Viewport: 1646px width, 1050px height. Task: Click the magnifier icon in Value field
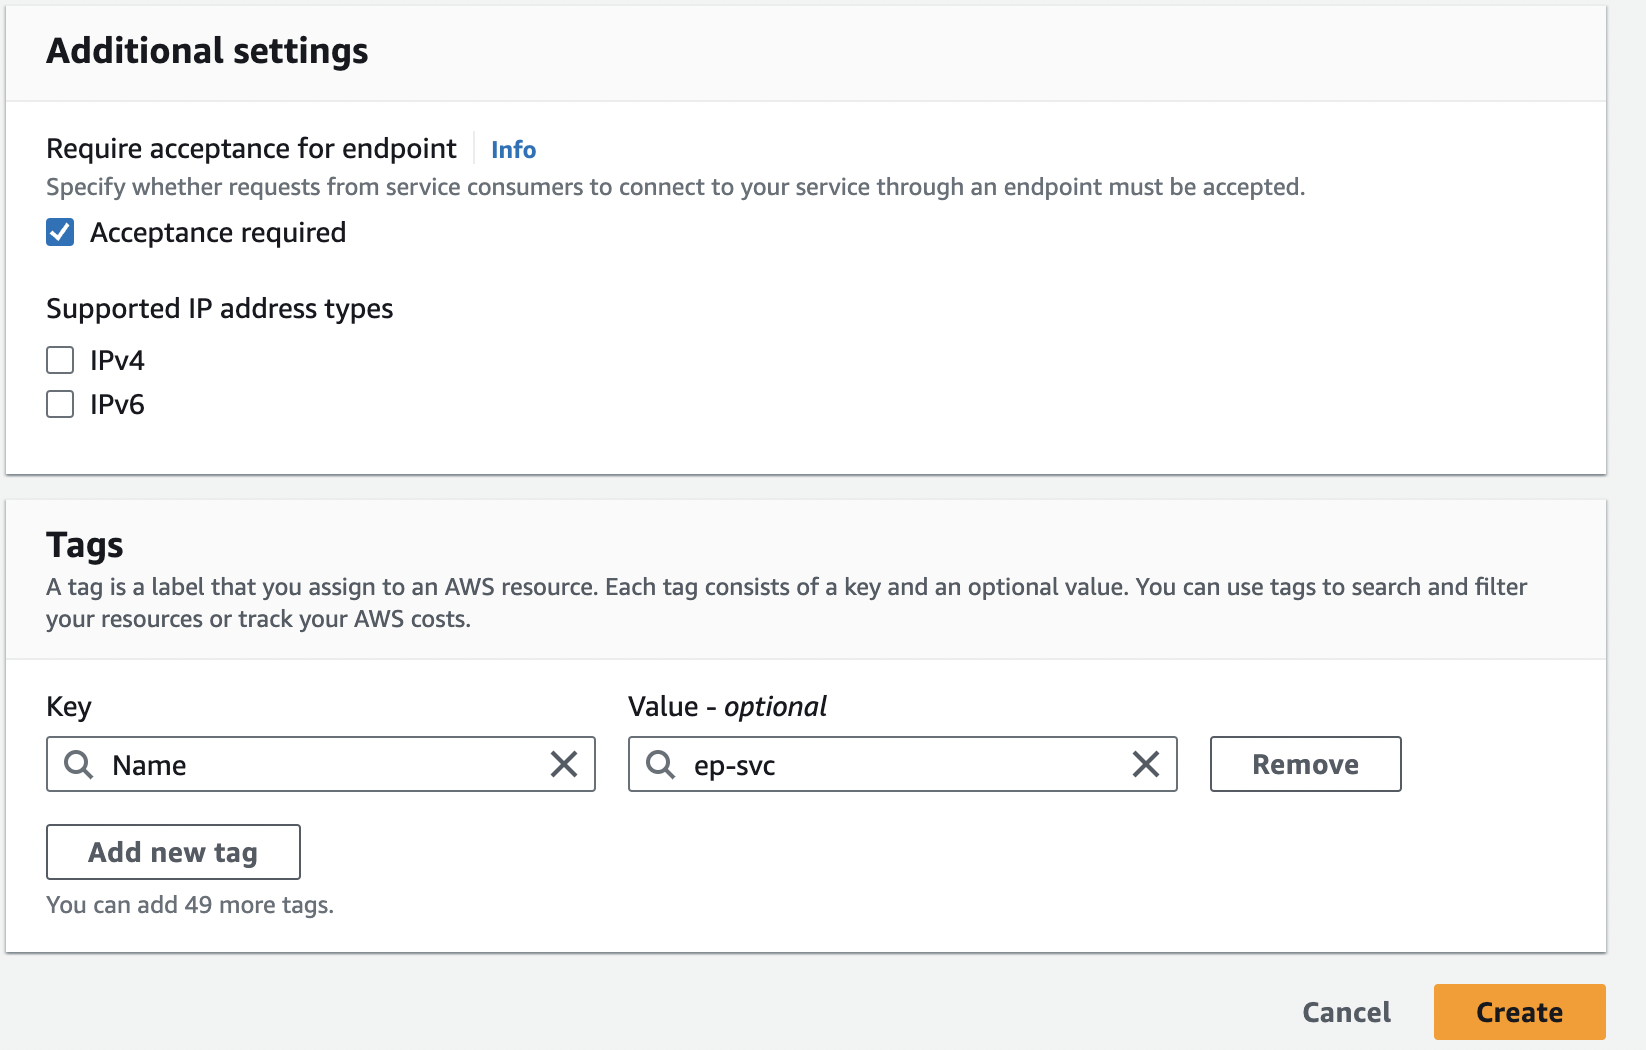tap(660, 765)
